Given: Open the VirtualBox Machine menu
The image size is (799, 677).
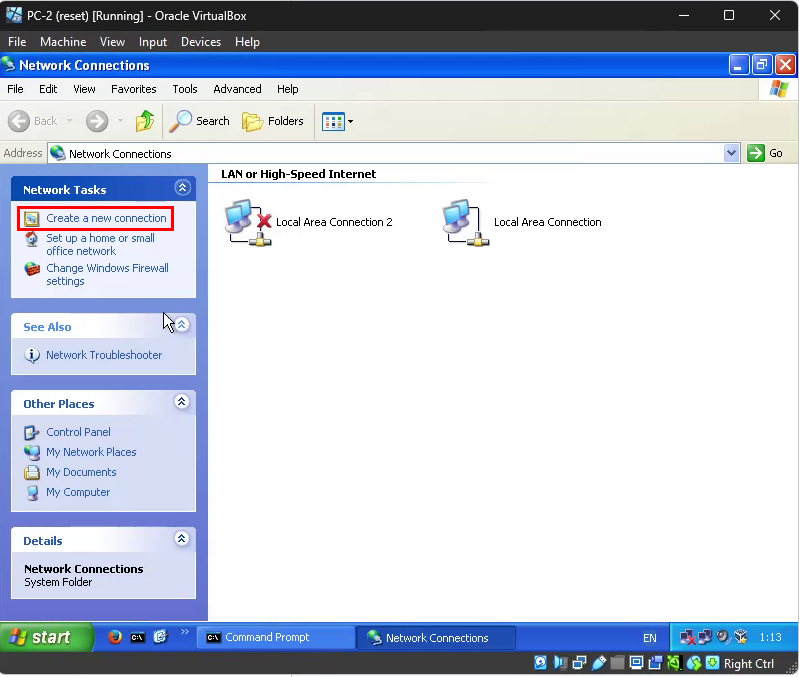Looking at the screenshot, I should click(63, 42).
